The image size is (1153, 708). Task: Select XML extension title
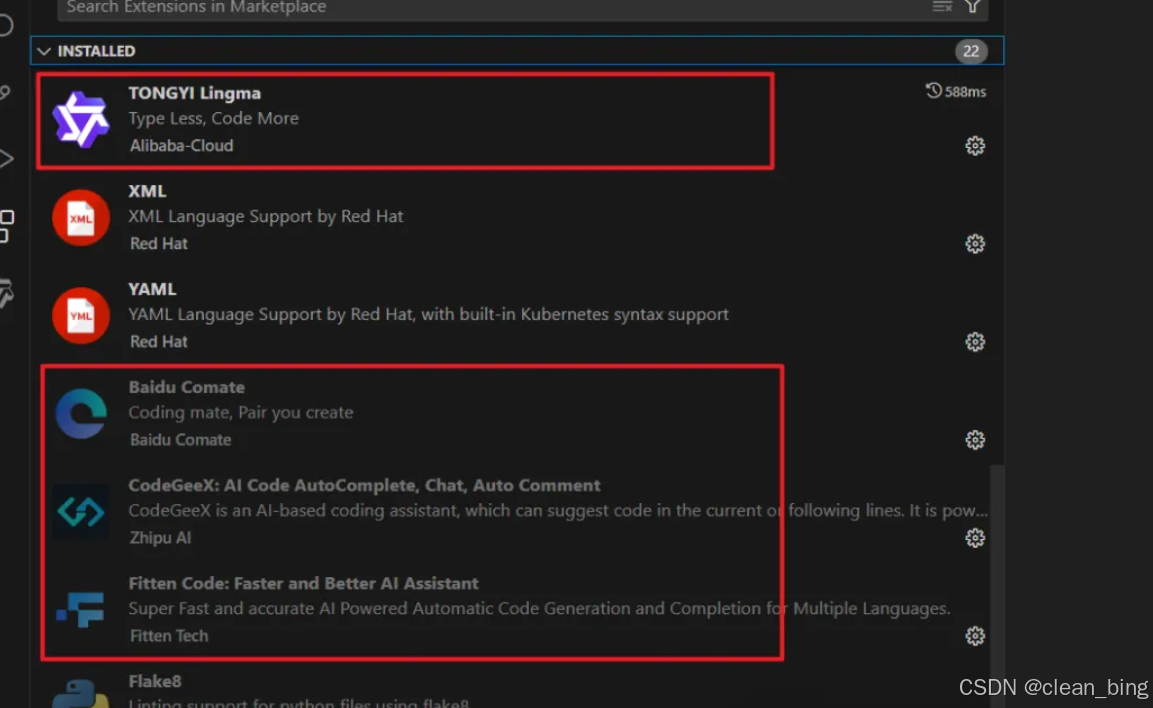pos(147,191)
